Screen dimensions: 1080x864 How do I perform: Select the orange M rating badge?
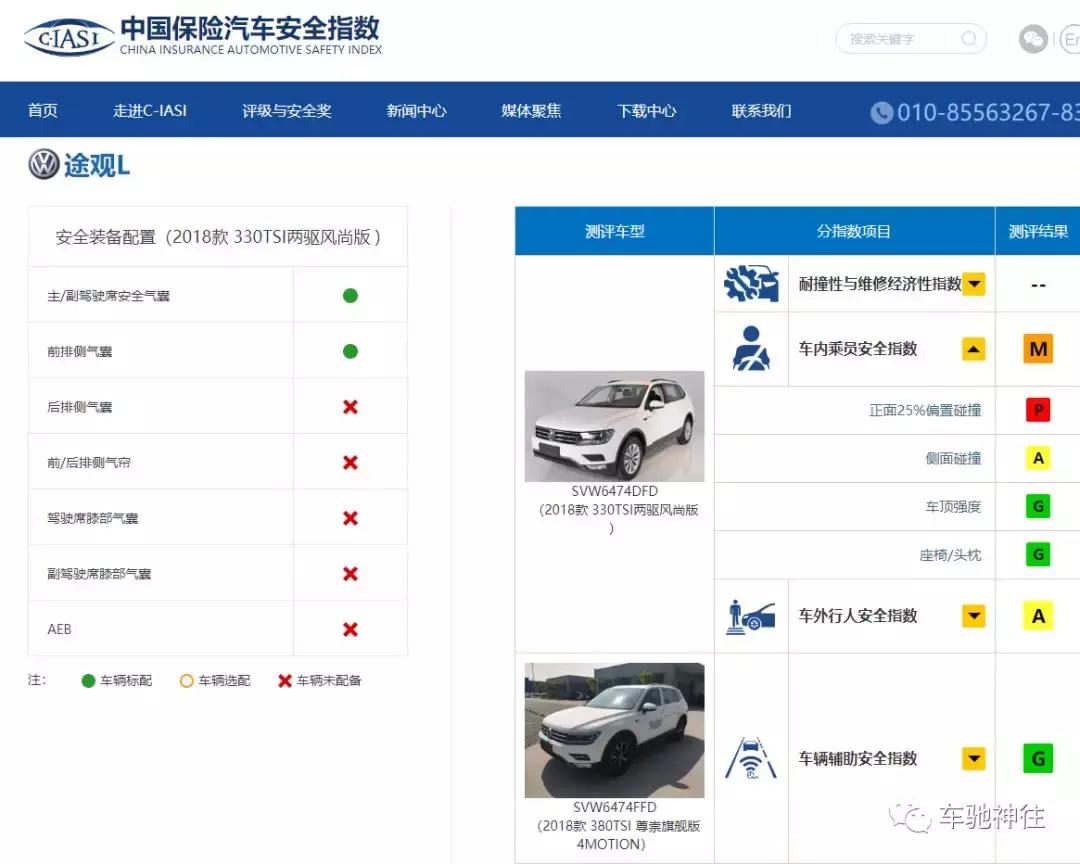(1037, 348)
